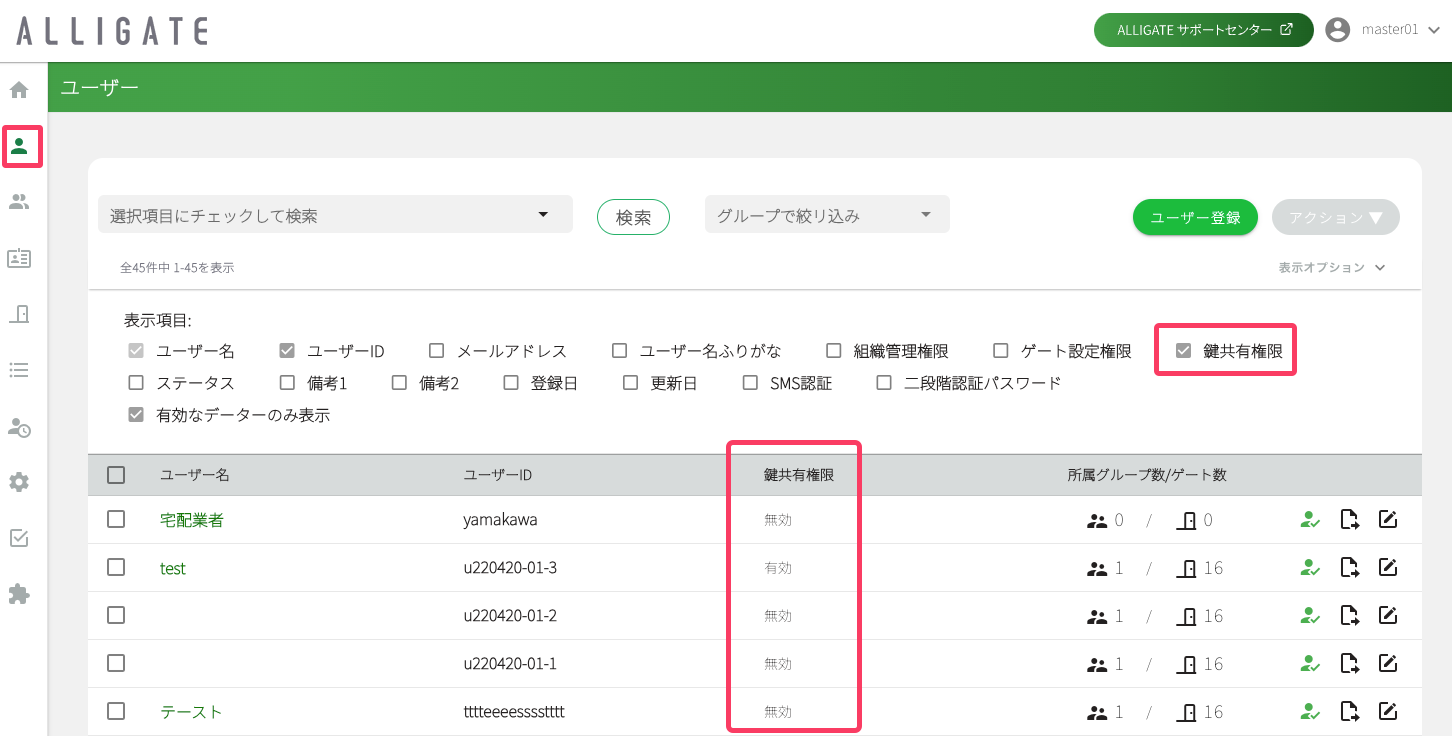Open the groups icon in sidebar

click(19, 202)
